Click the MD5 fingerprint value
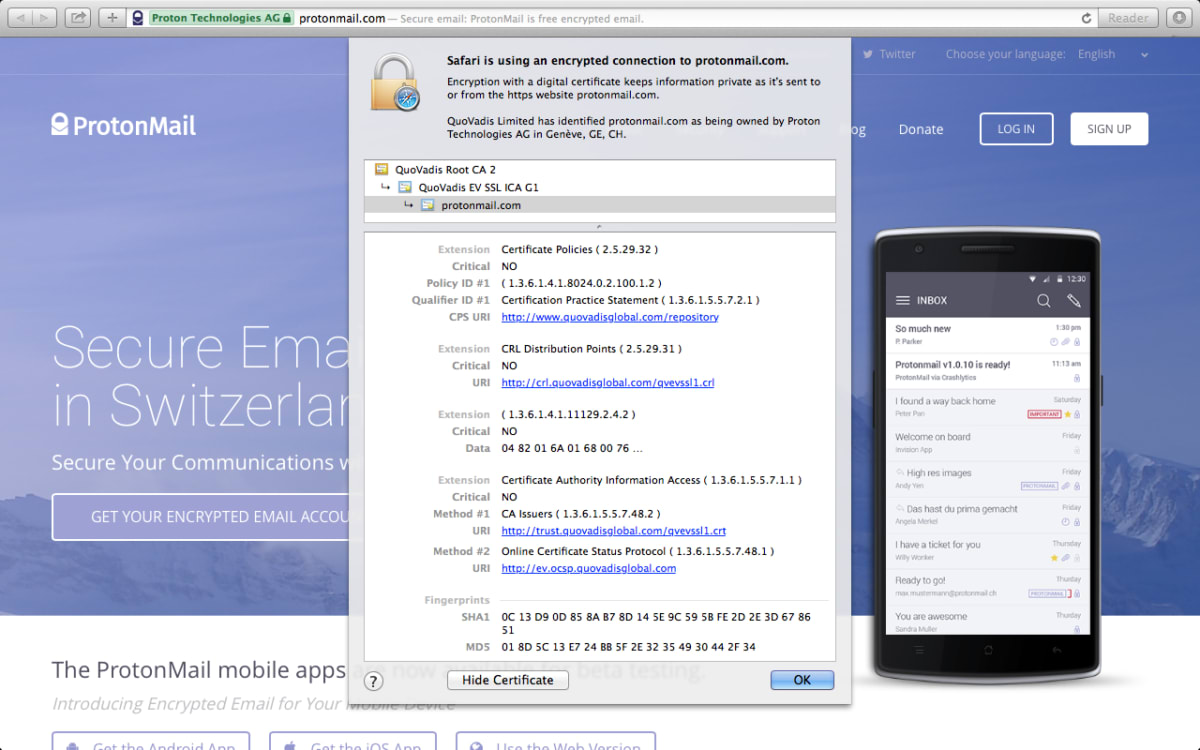1200x750 pixels. point(629,647)
